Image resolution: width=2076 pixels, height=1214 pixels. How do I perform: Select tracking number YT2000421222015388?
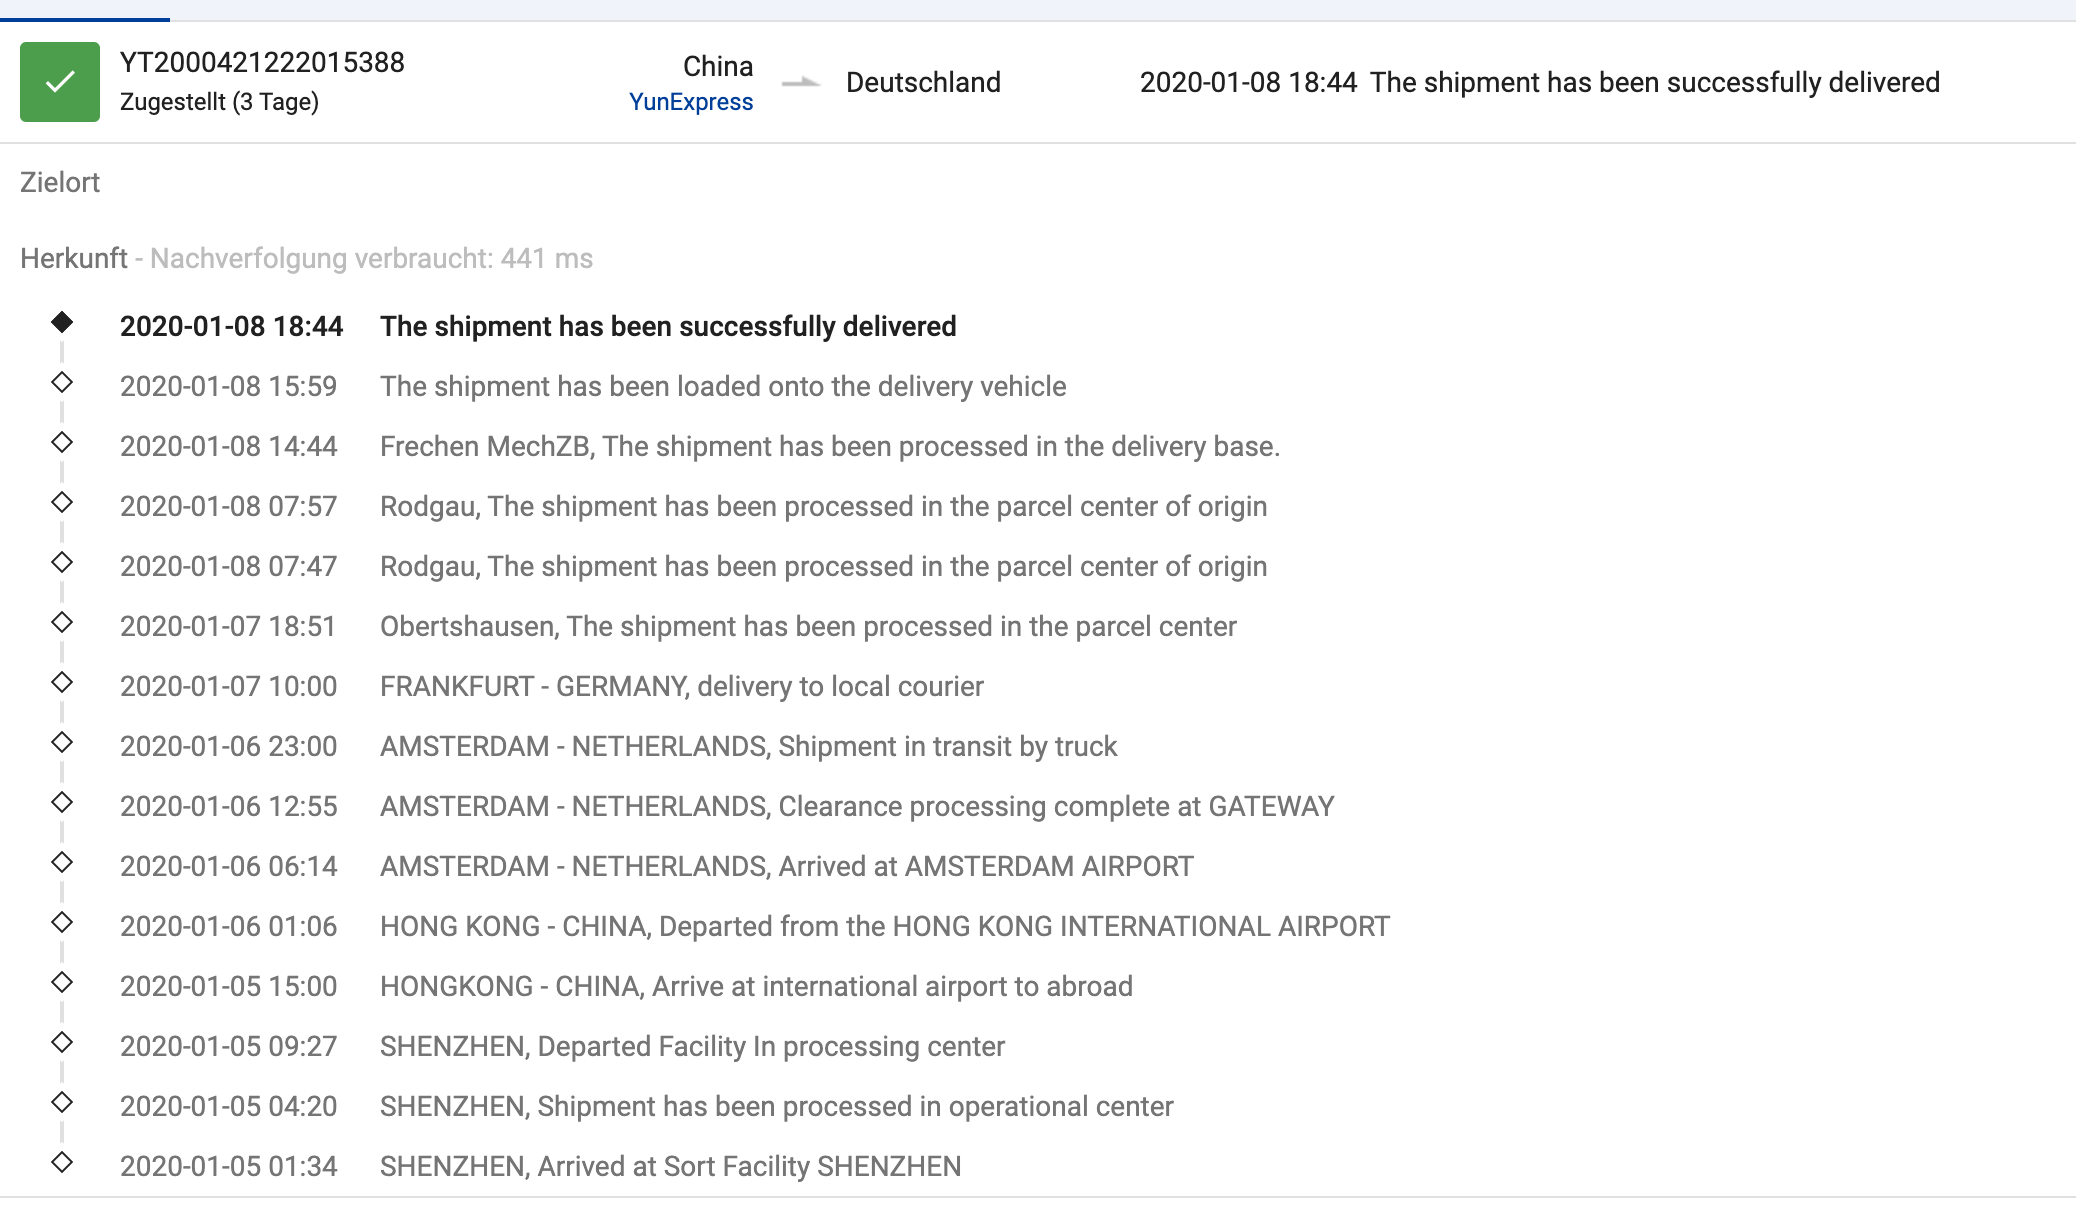click(x=262, y=62)
